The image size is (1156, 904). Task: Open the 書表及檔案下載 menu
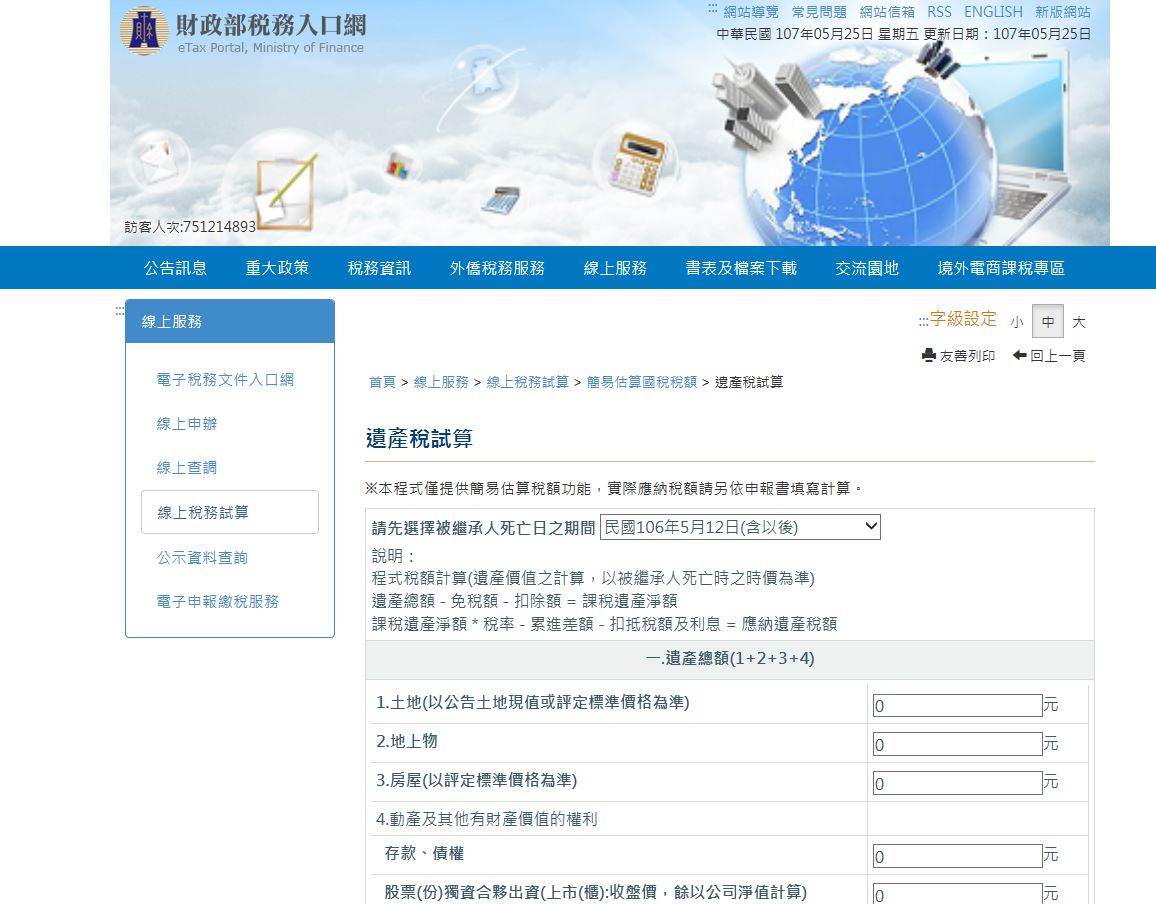(741, 268)
